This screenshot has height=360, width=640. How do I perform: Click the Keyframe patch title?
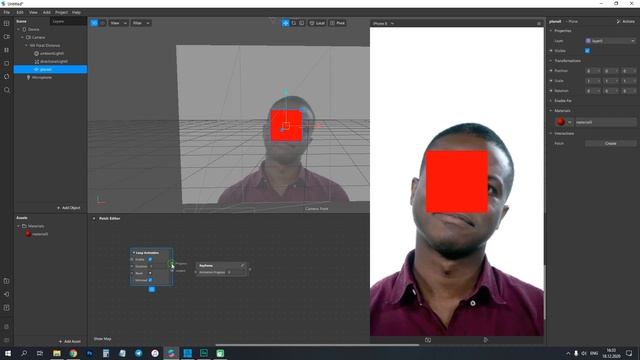[206, 265]
